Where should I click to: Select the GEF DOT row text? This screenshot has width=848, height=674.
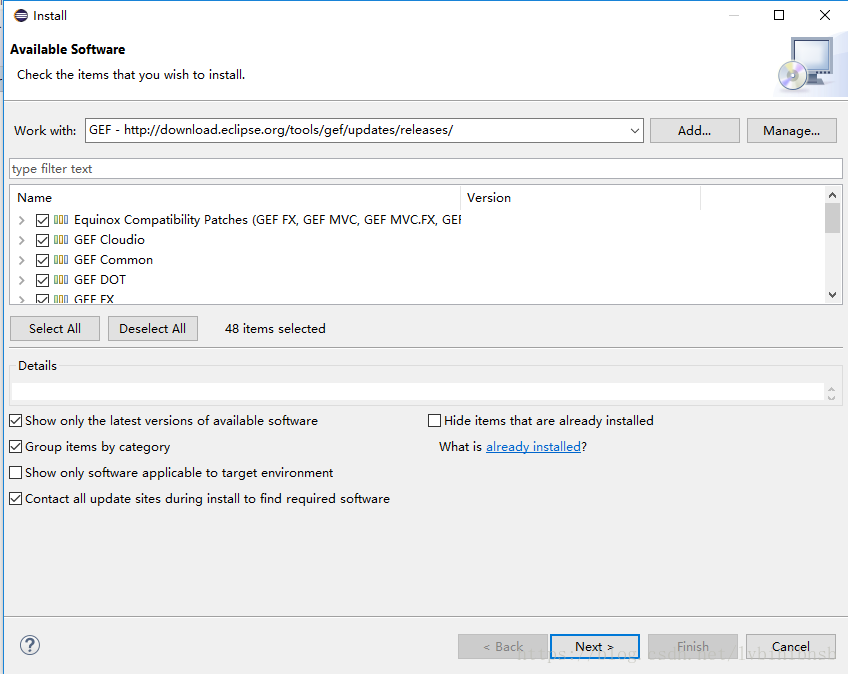(100, 280)
